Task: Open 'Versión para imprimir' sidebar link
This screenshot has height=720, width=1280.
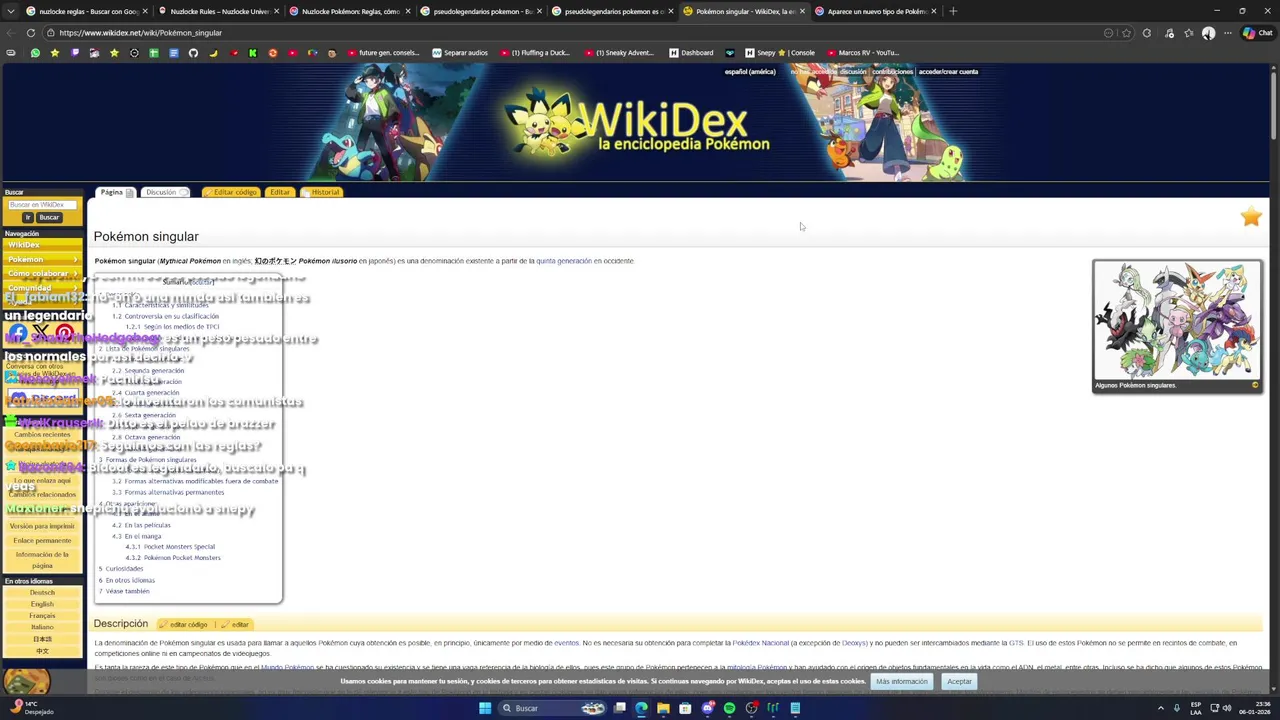Action: 42,526
